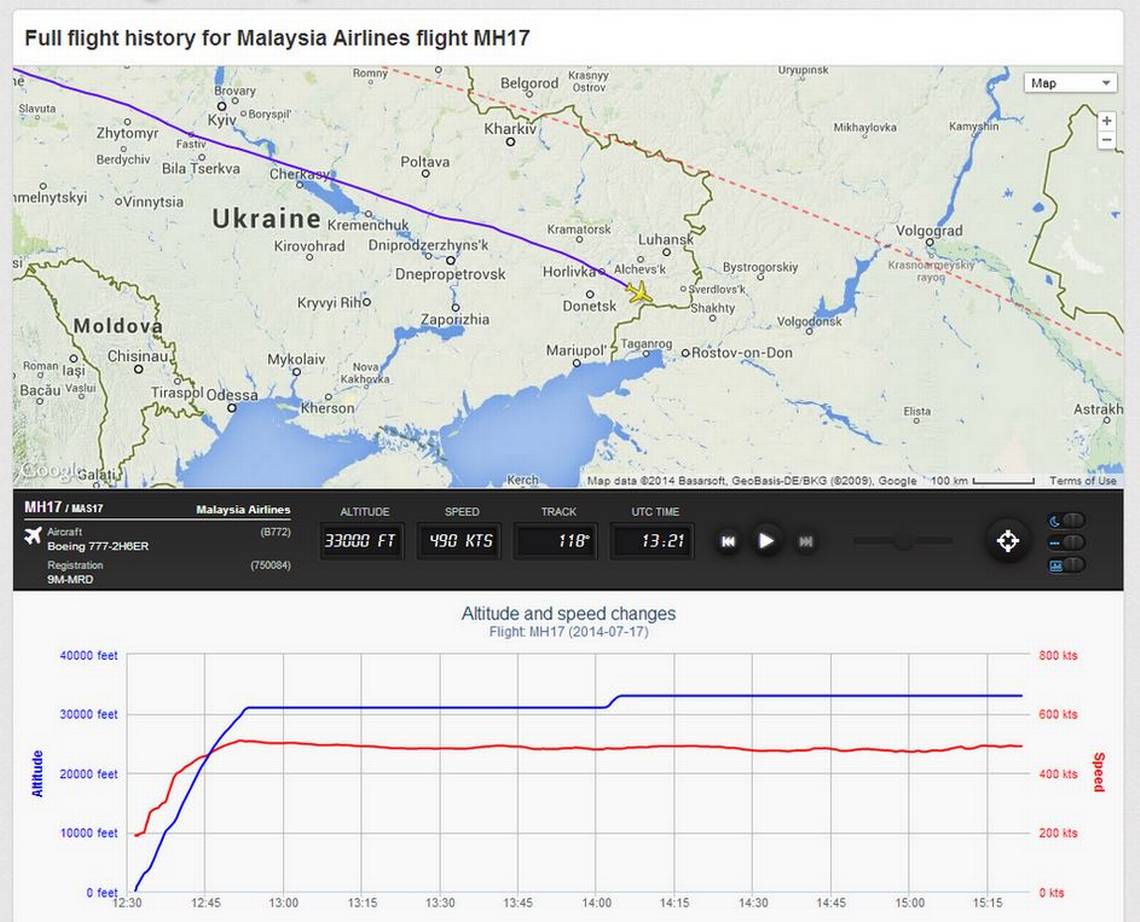Click the 12:45 time axis label

205,902
